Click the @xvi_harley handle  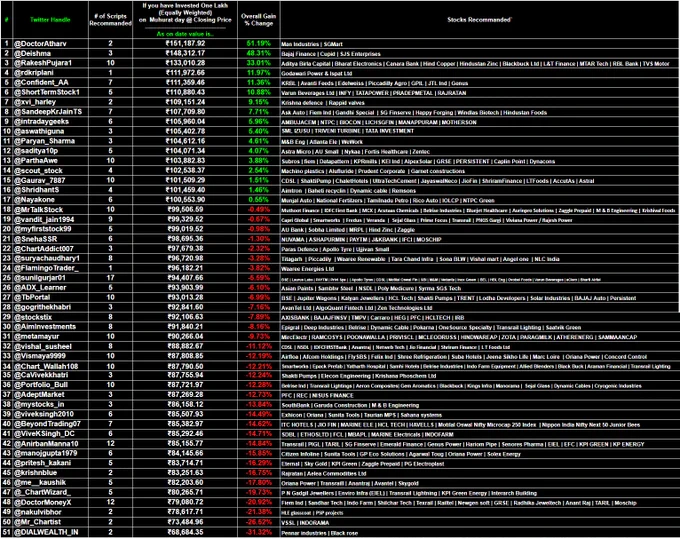35,102
